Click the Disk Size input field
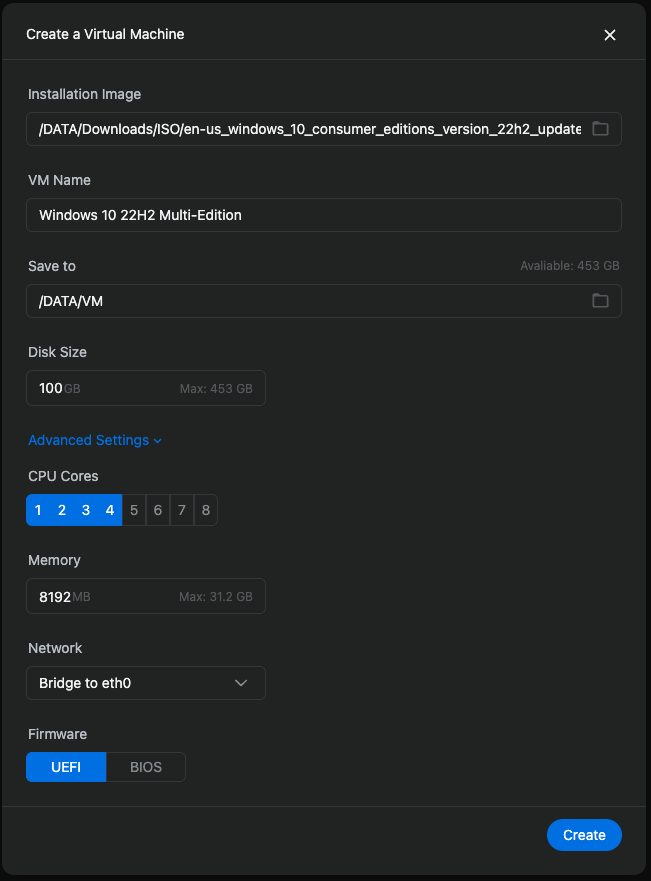The width and height of the screenshot is (651, 881). [146, 388]
